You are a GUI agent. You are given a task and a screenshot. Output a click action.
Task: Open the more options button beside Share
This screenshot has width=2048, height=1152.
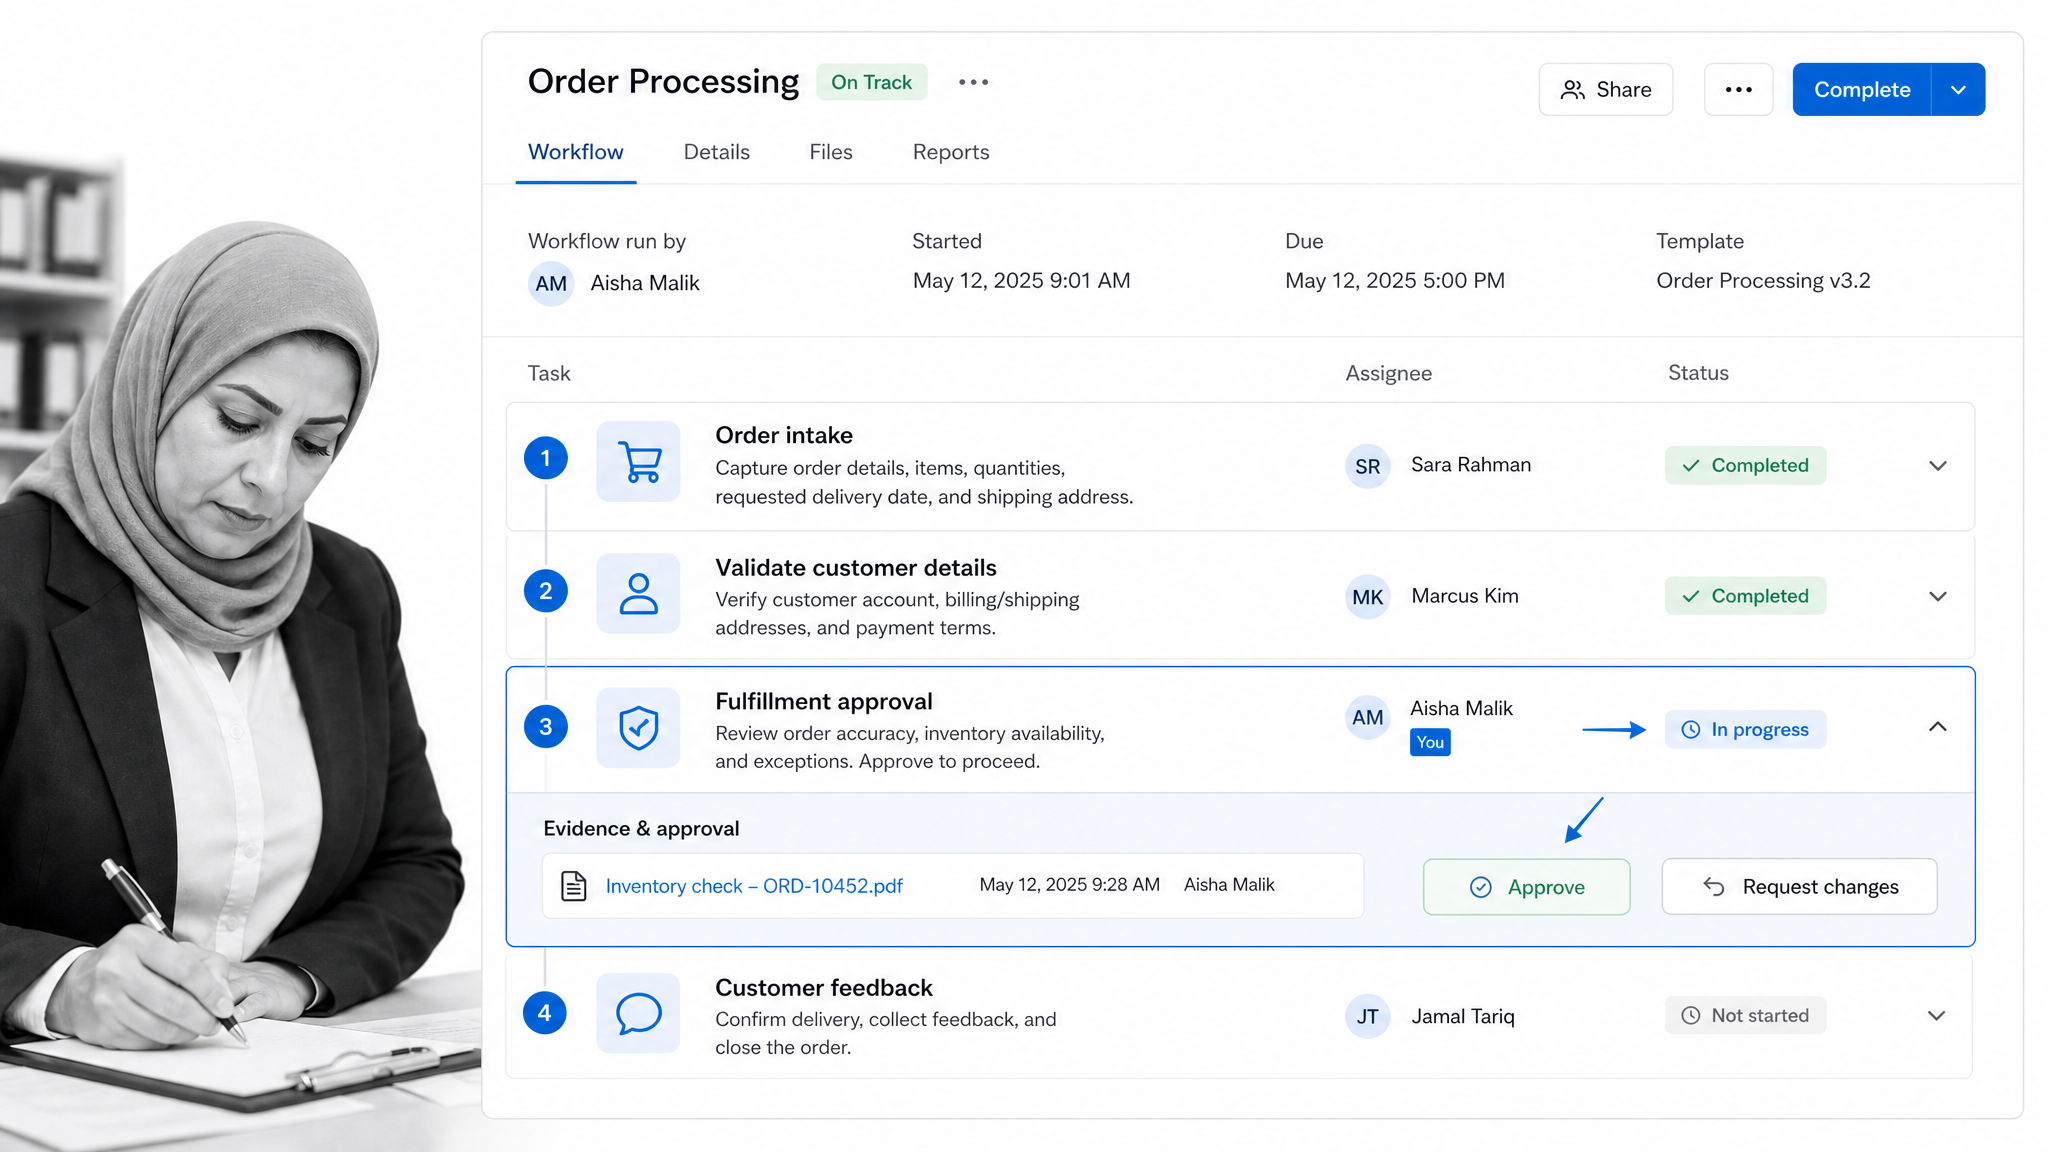pos(1739,90)
